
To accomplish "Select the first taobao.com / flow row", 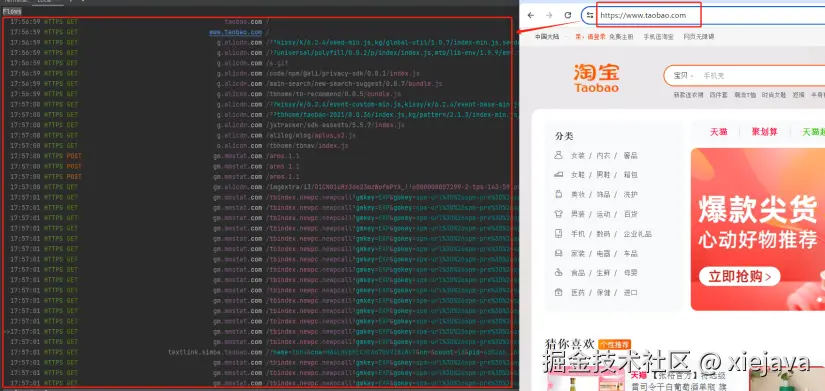I will click(258, 22).
